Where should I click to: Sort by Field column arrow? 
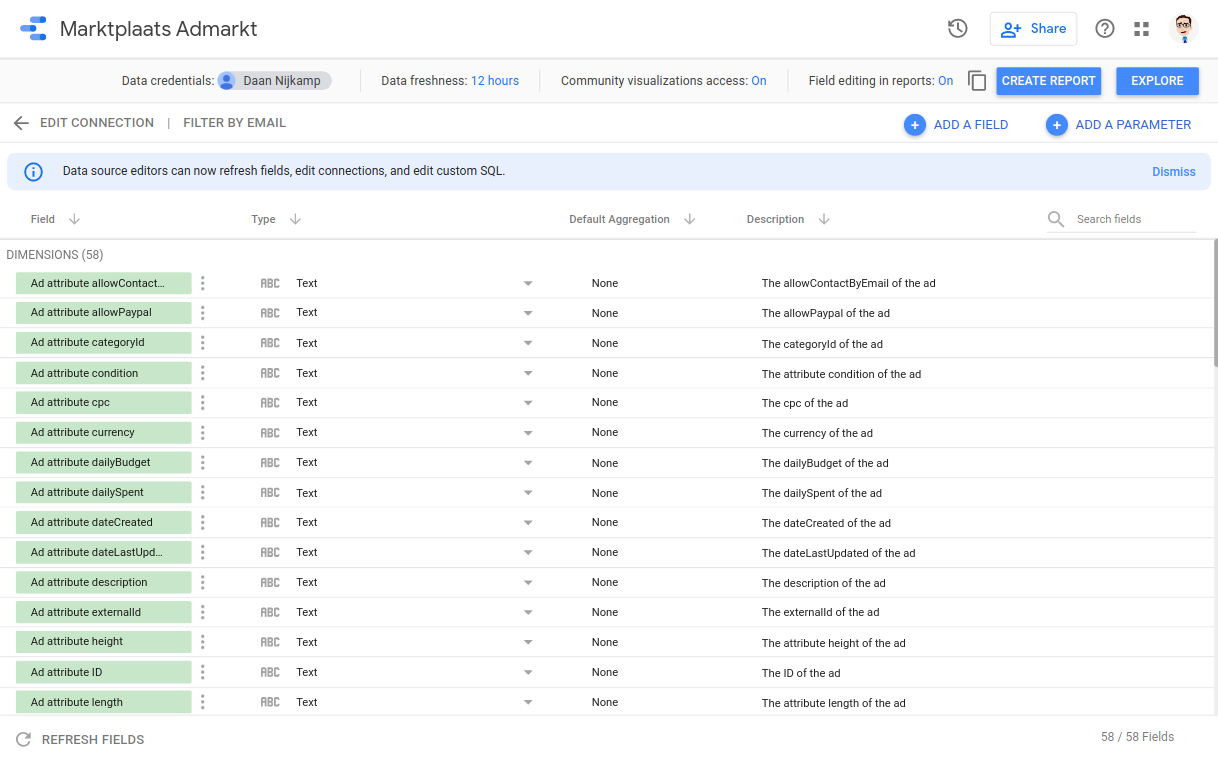[74, 219]
